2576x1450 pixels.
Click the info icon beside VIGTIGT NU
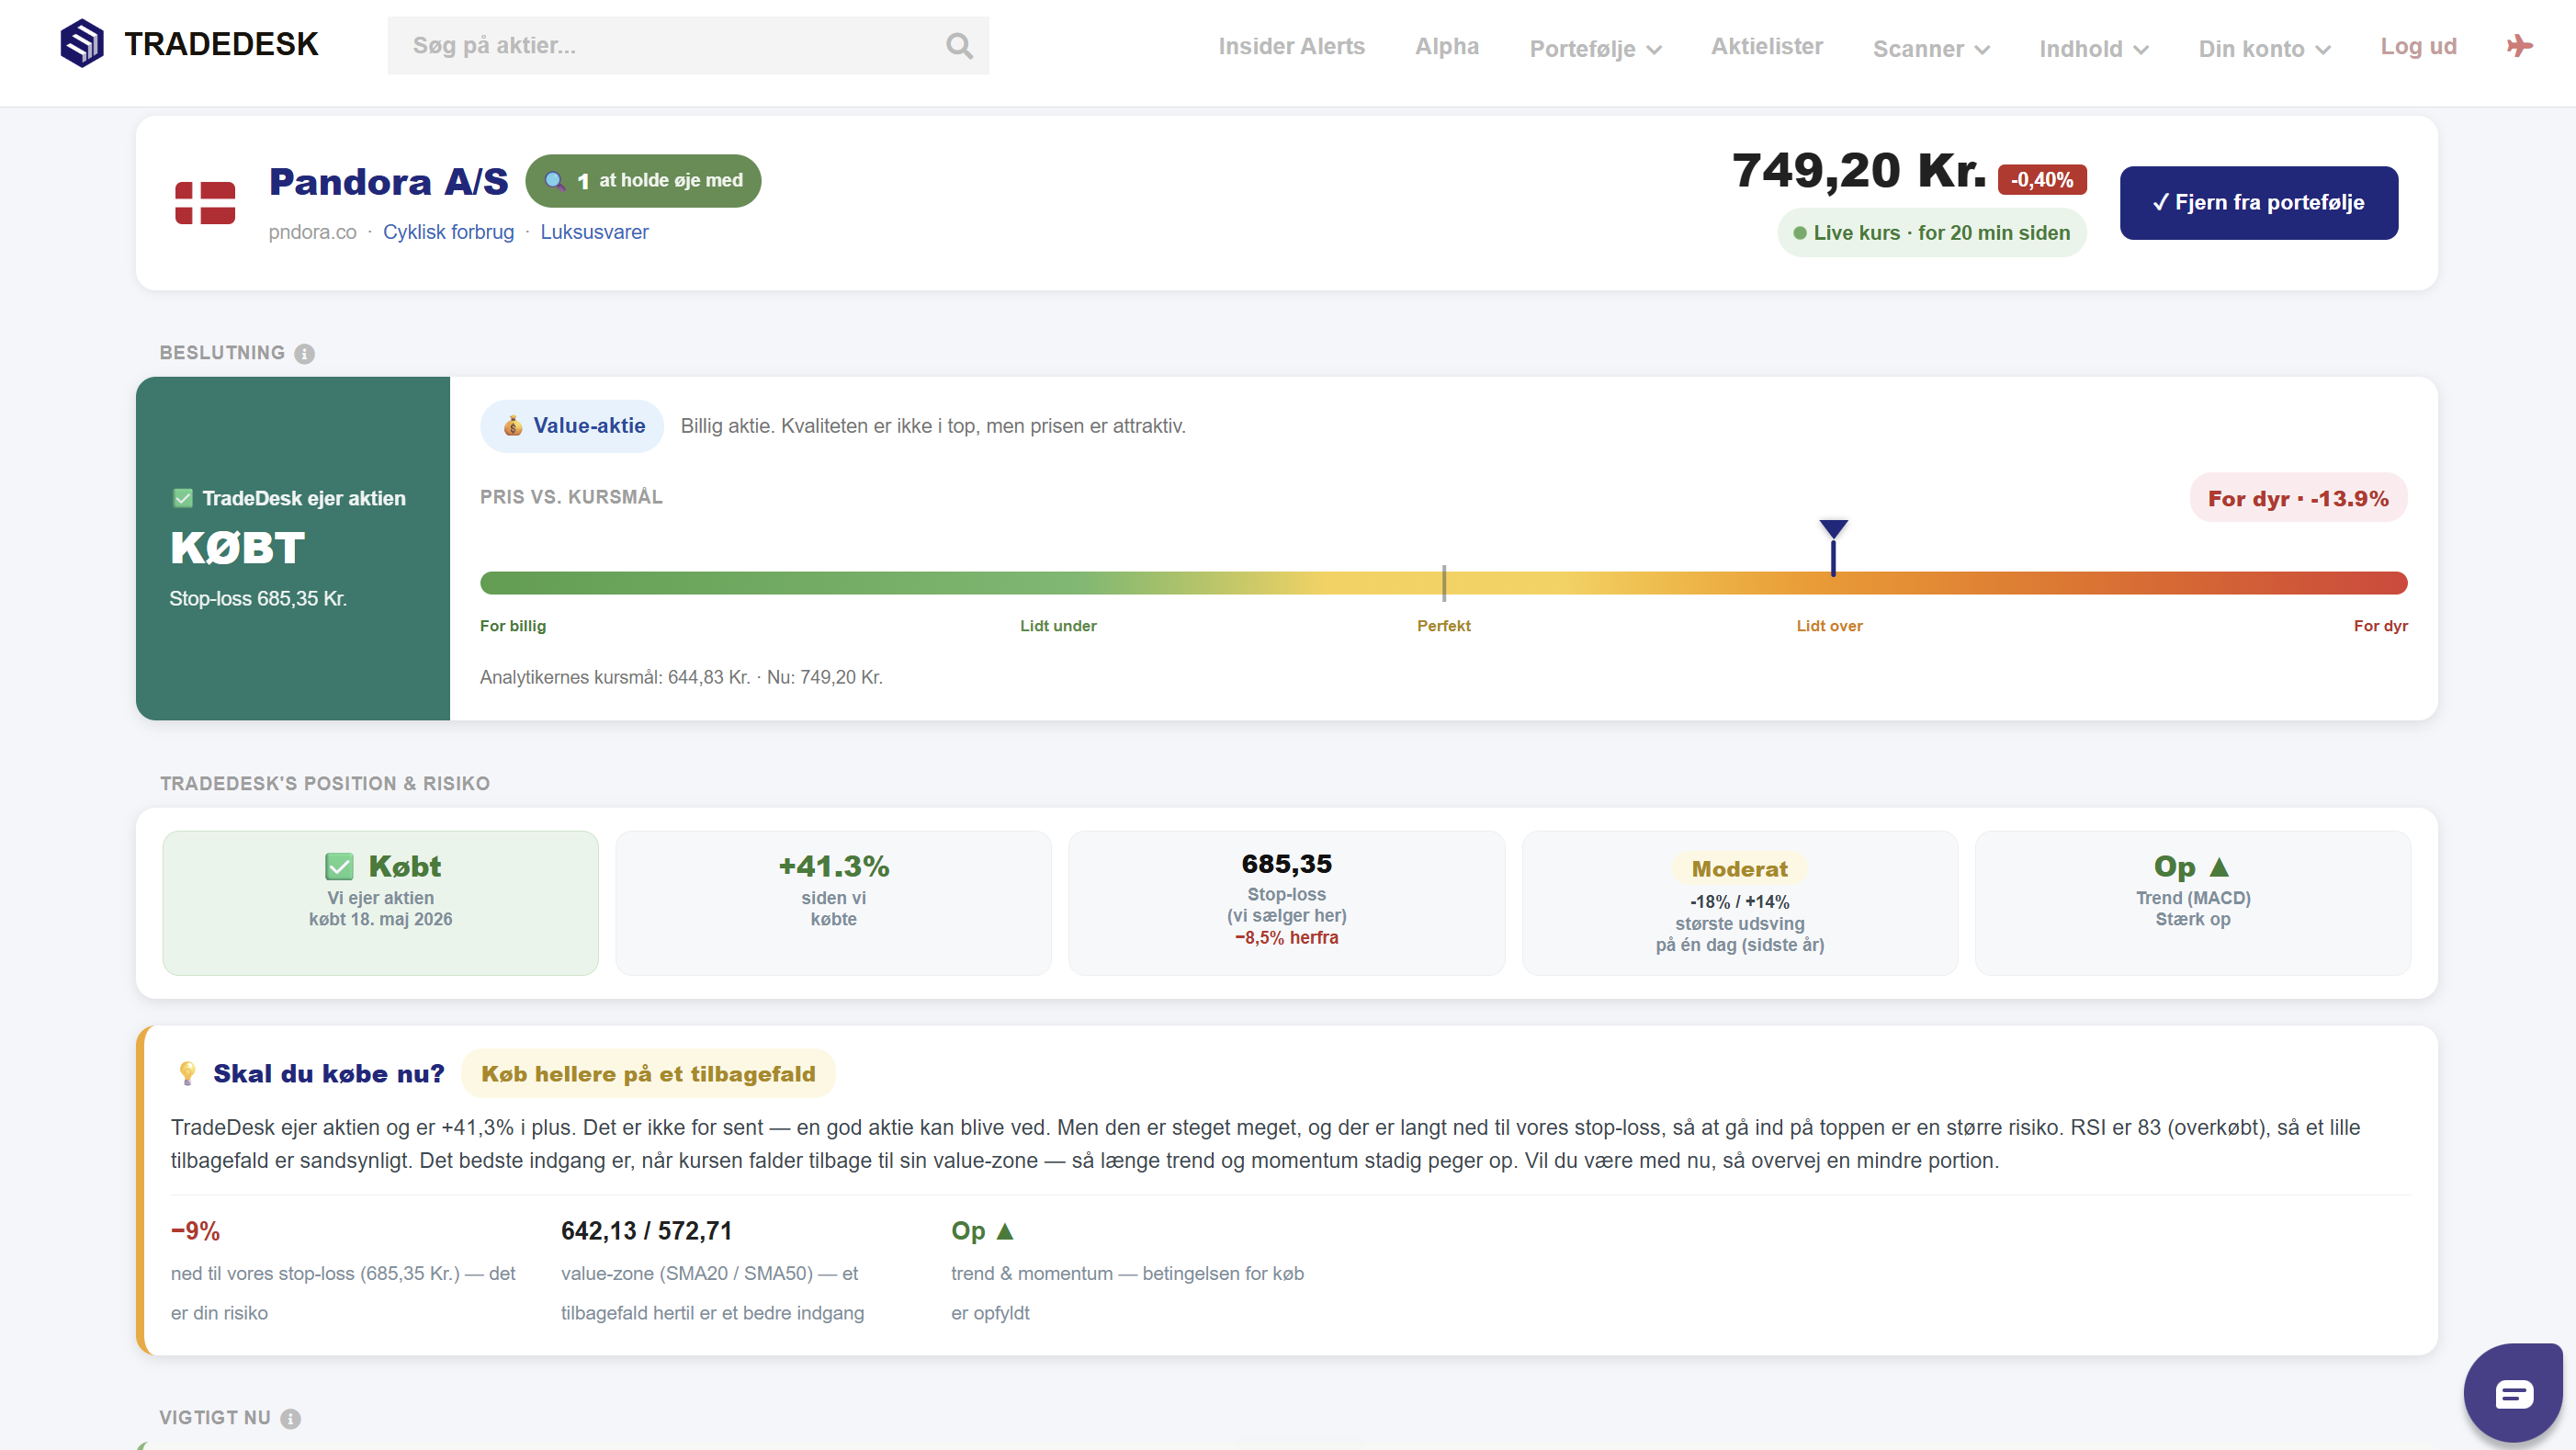pos(291,1419)
